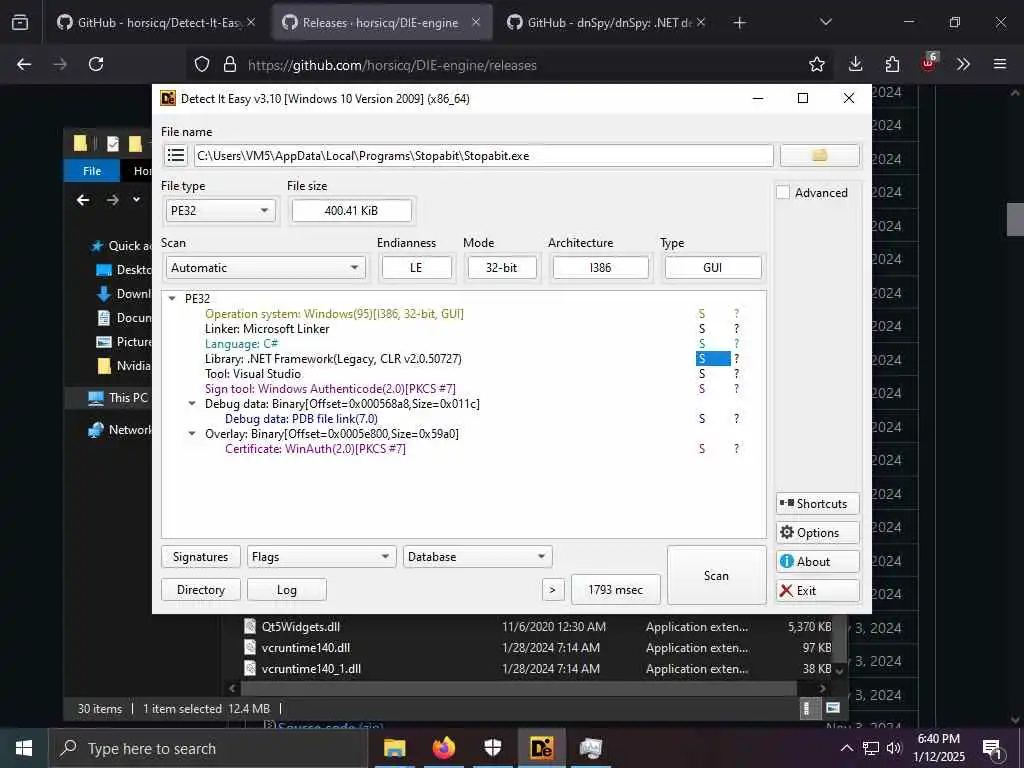The height and width of the screenshot is (768, 1024).
Task: Browse for a file with the folder button
Action: point(820,155)
